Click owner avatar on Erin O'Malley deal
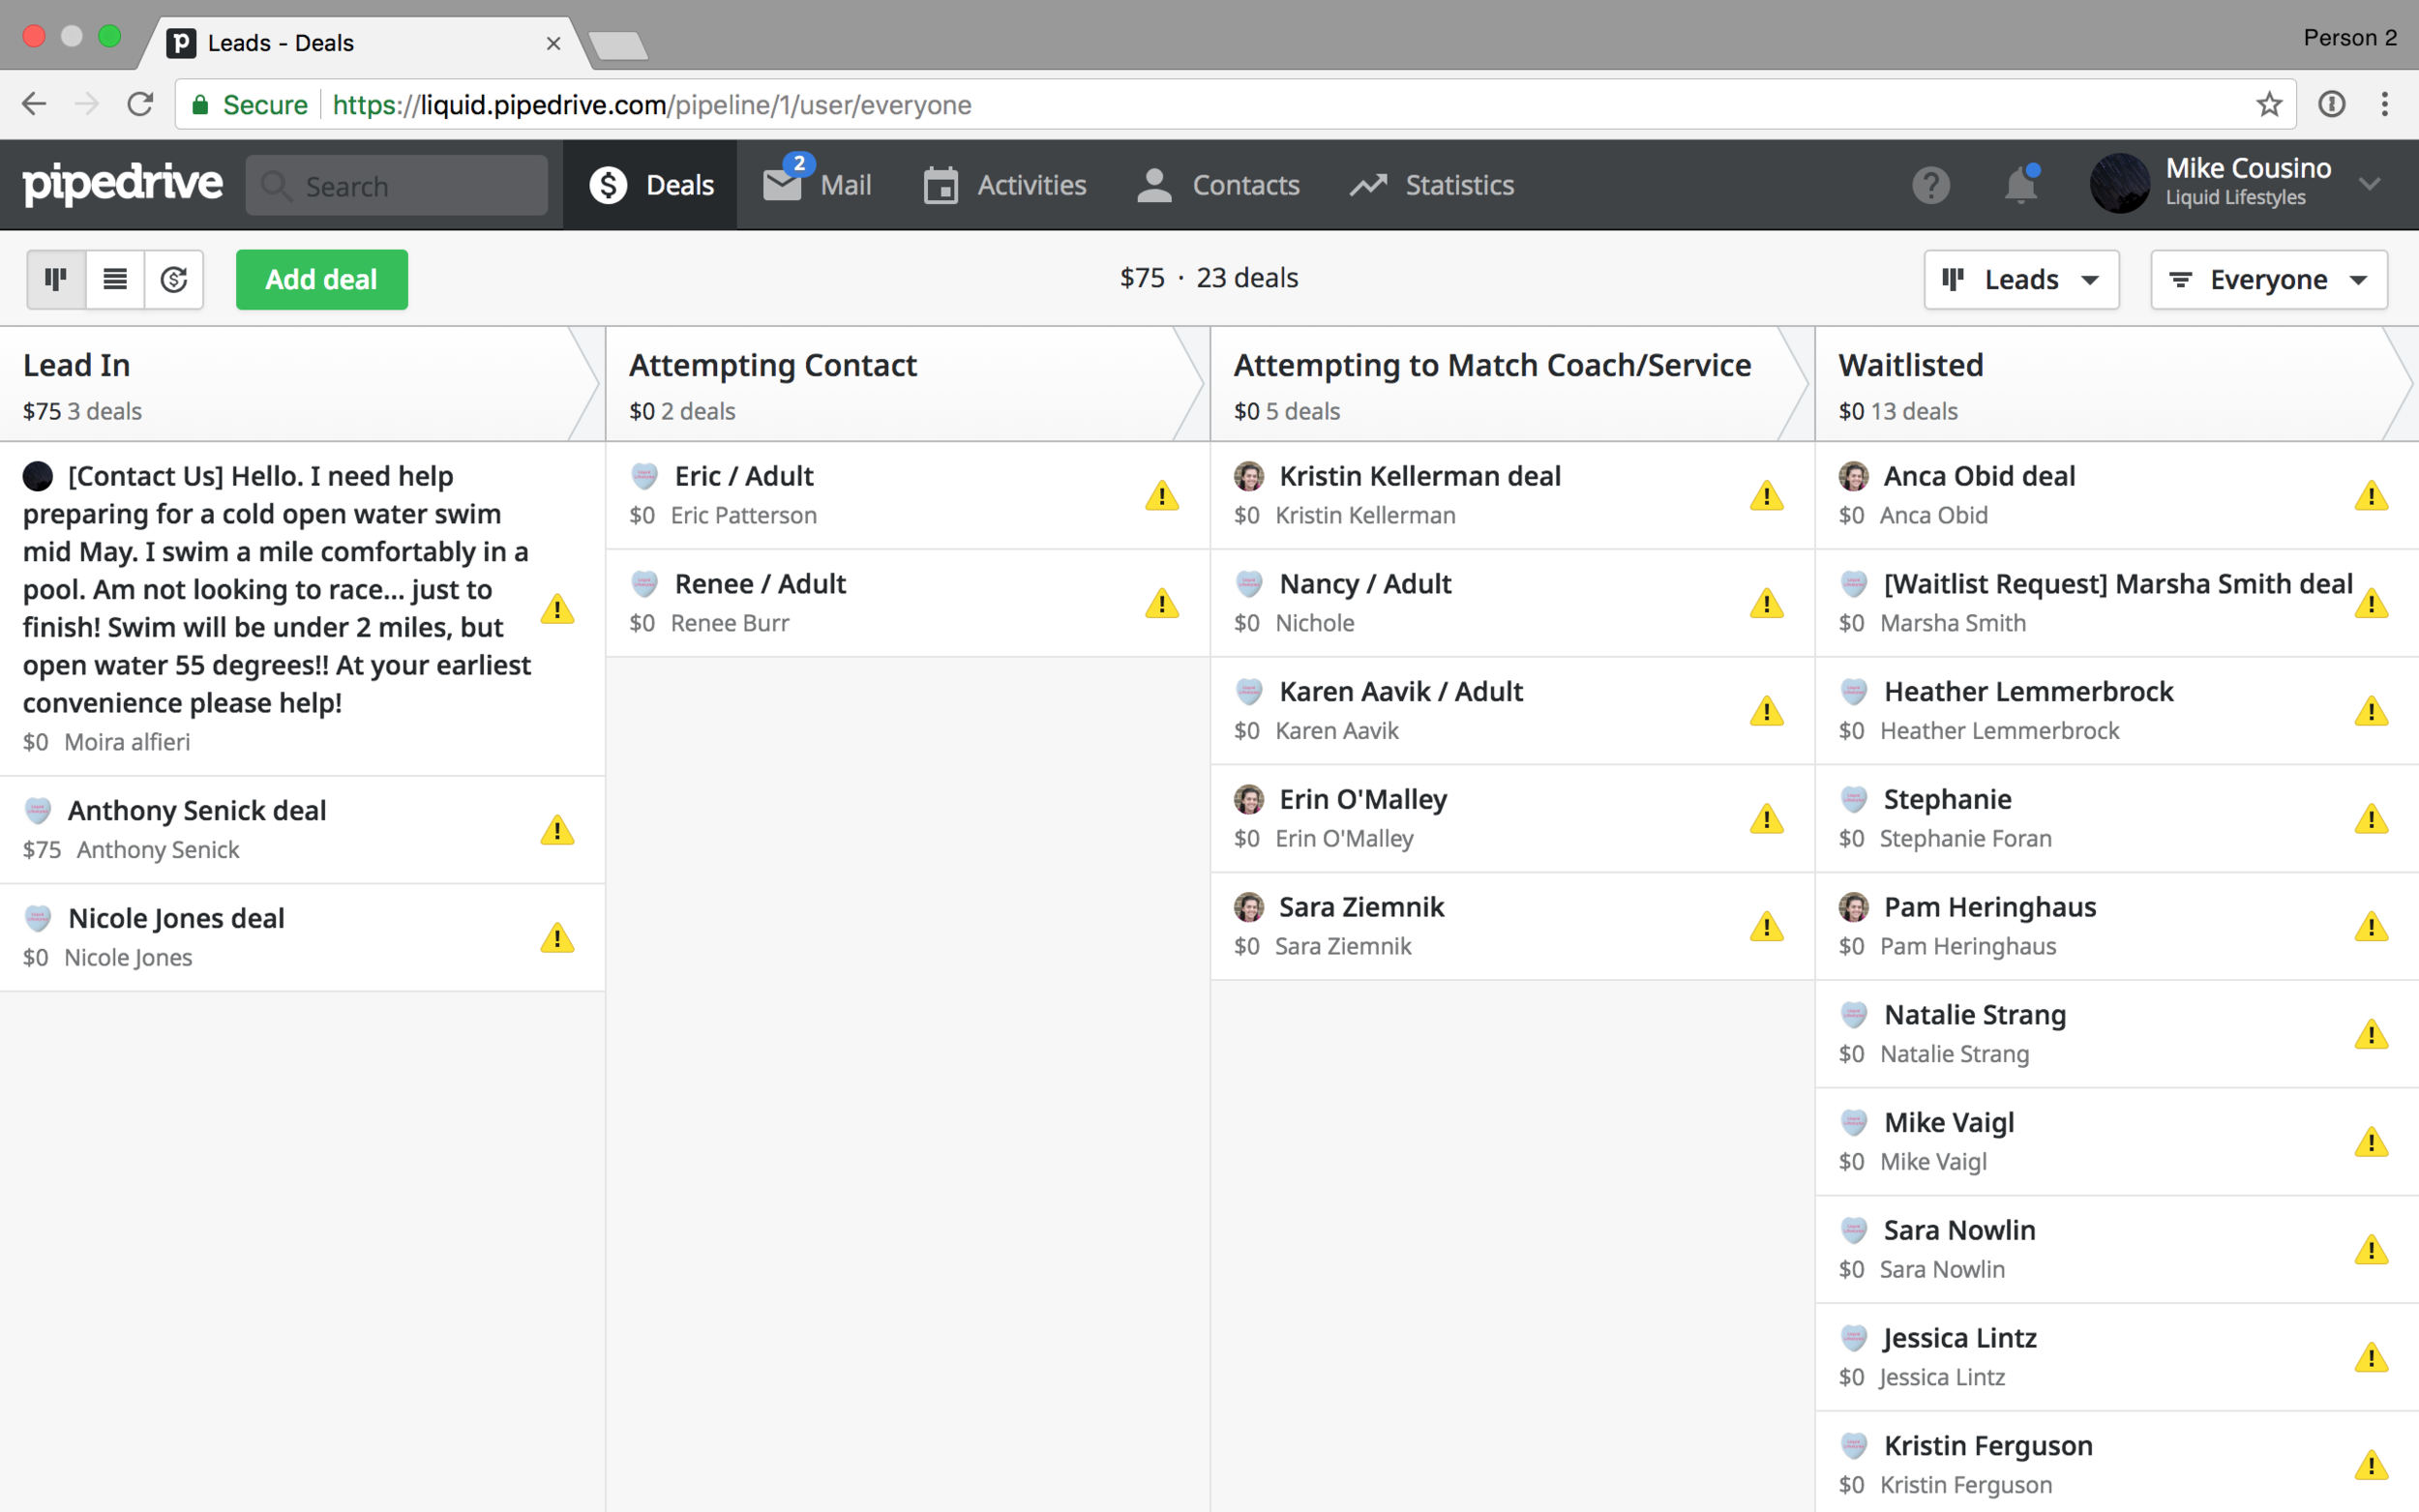The image size is (2419, 1512). tap(1248, 799)
